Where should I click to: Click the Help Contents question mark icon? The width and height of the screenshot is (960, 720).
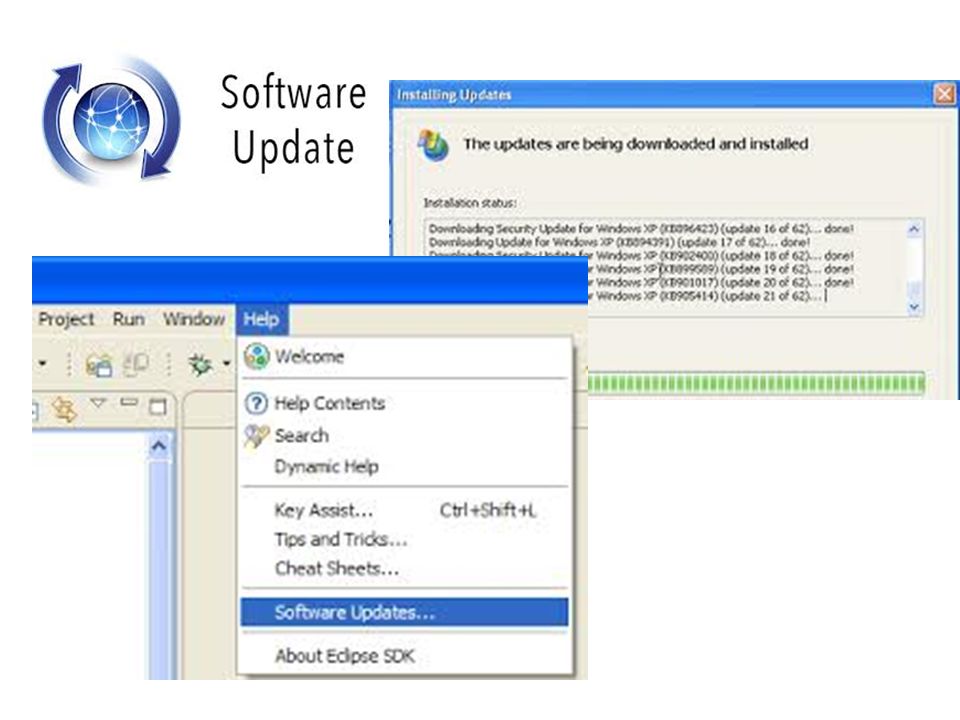256,403
